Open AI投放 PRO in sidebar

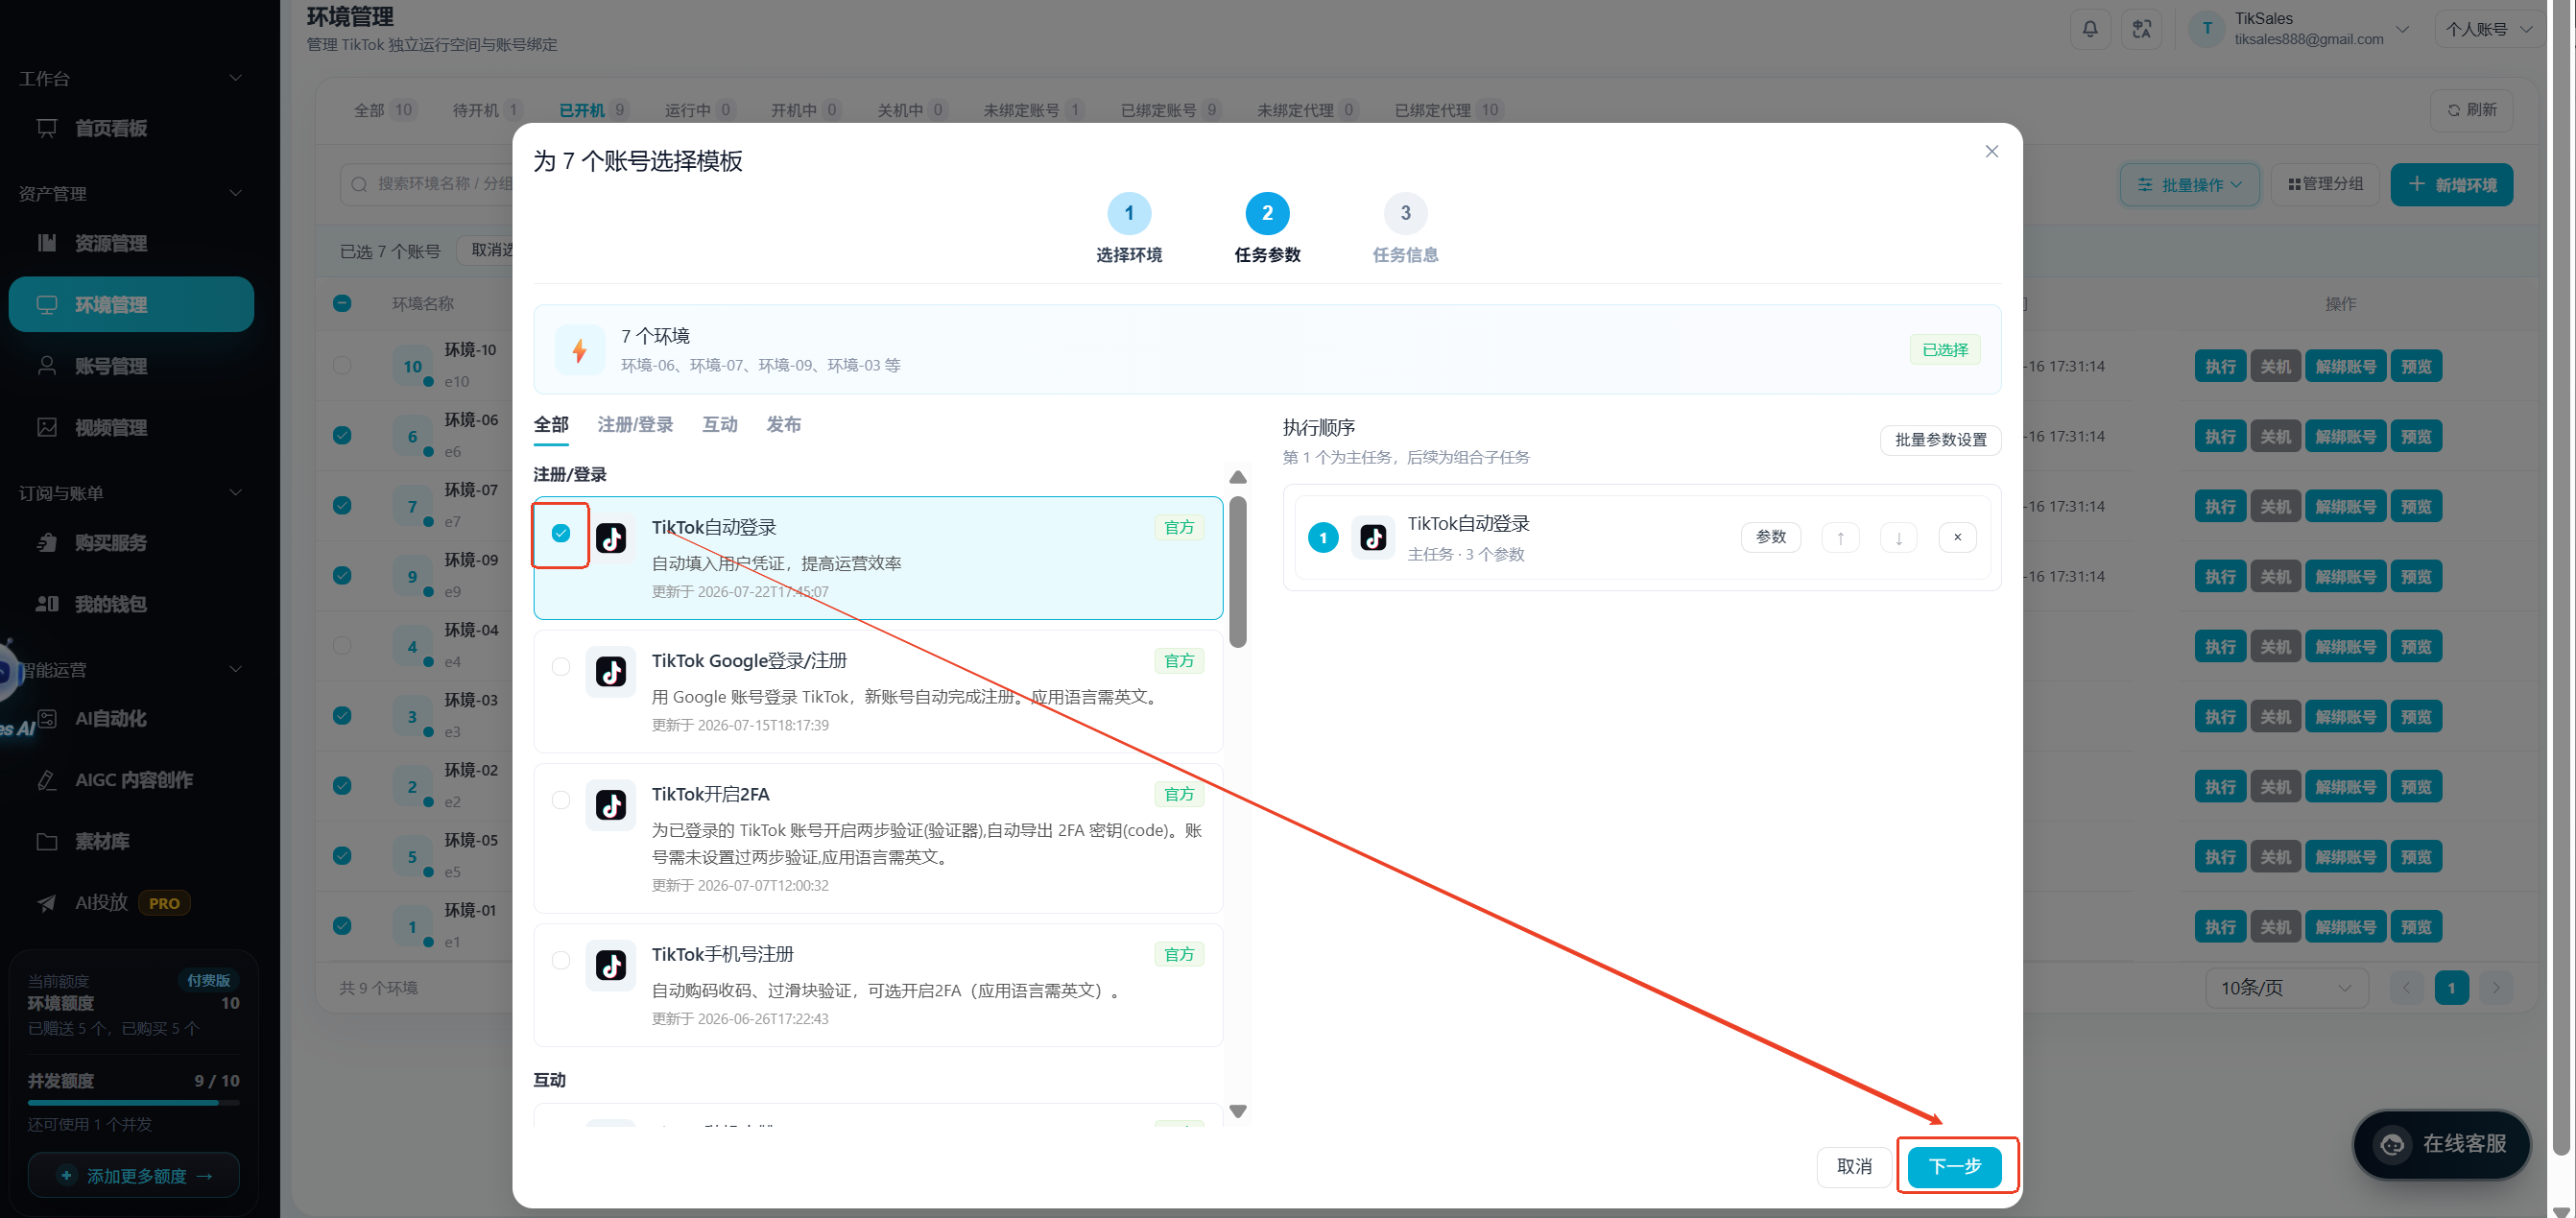(x=130, y=903)
